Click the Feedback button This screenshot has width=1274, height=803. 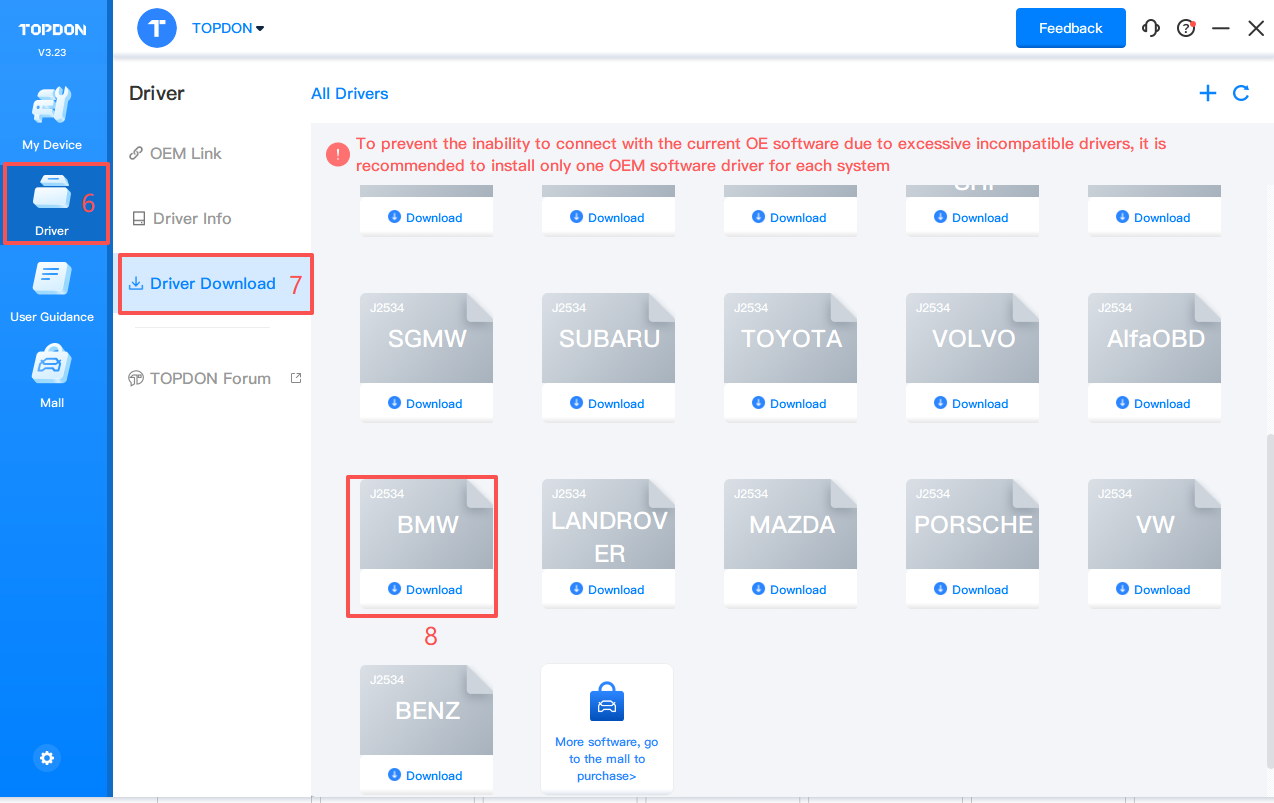click(1070, 28)
